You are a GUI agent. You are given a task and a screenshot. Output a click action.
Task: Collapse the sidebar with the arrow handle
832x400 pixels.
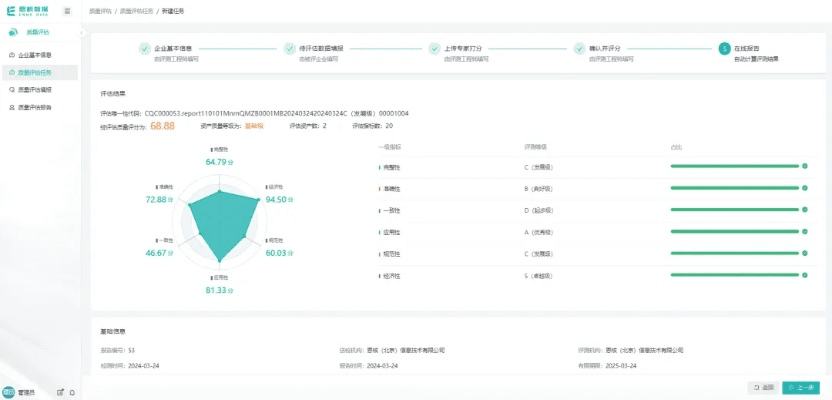(81, 33)
